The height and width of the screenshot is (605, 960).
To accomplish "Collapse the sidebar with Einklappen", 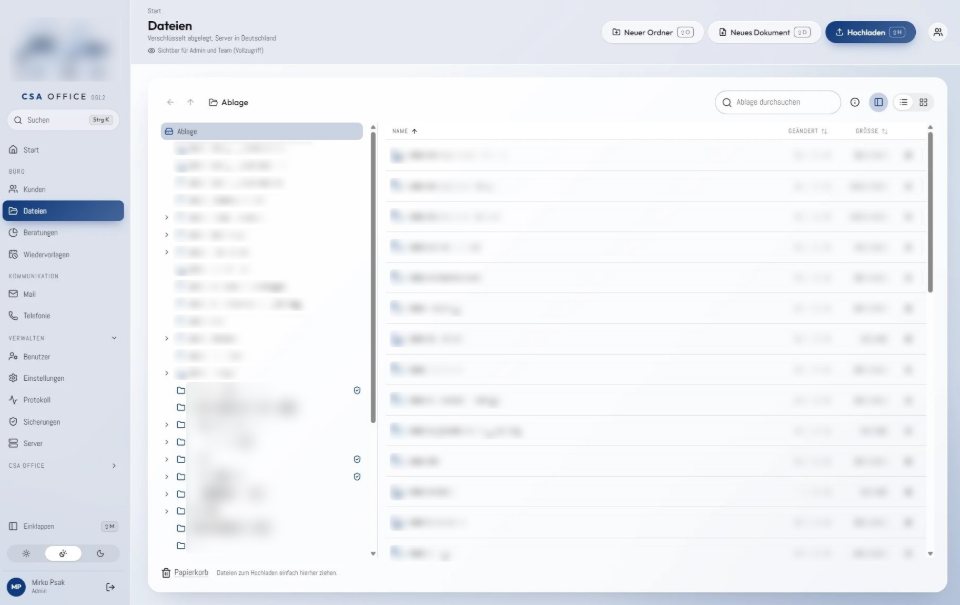I will 63,526.
